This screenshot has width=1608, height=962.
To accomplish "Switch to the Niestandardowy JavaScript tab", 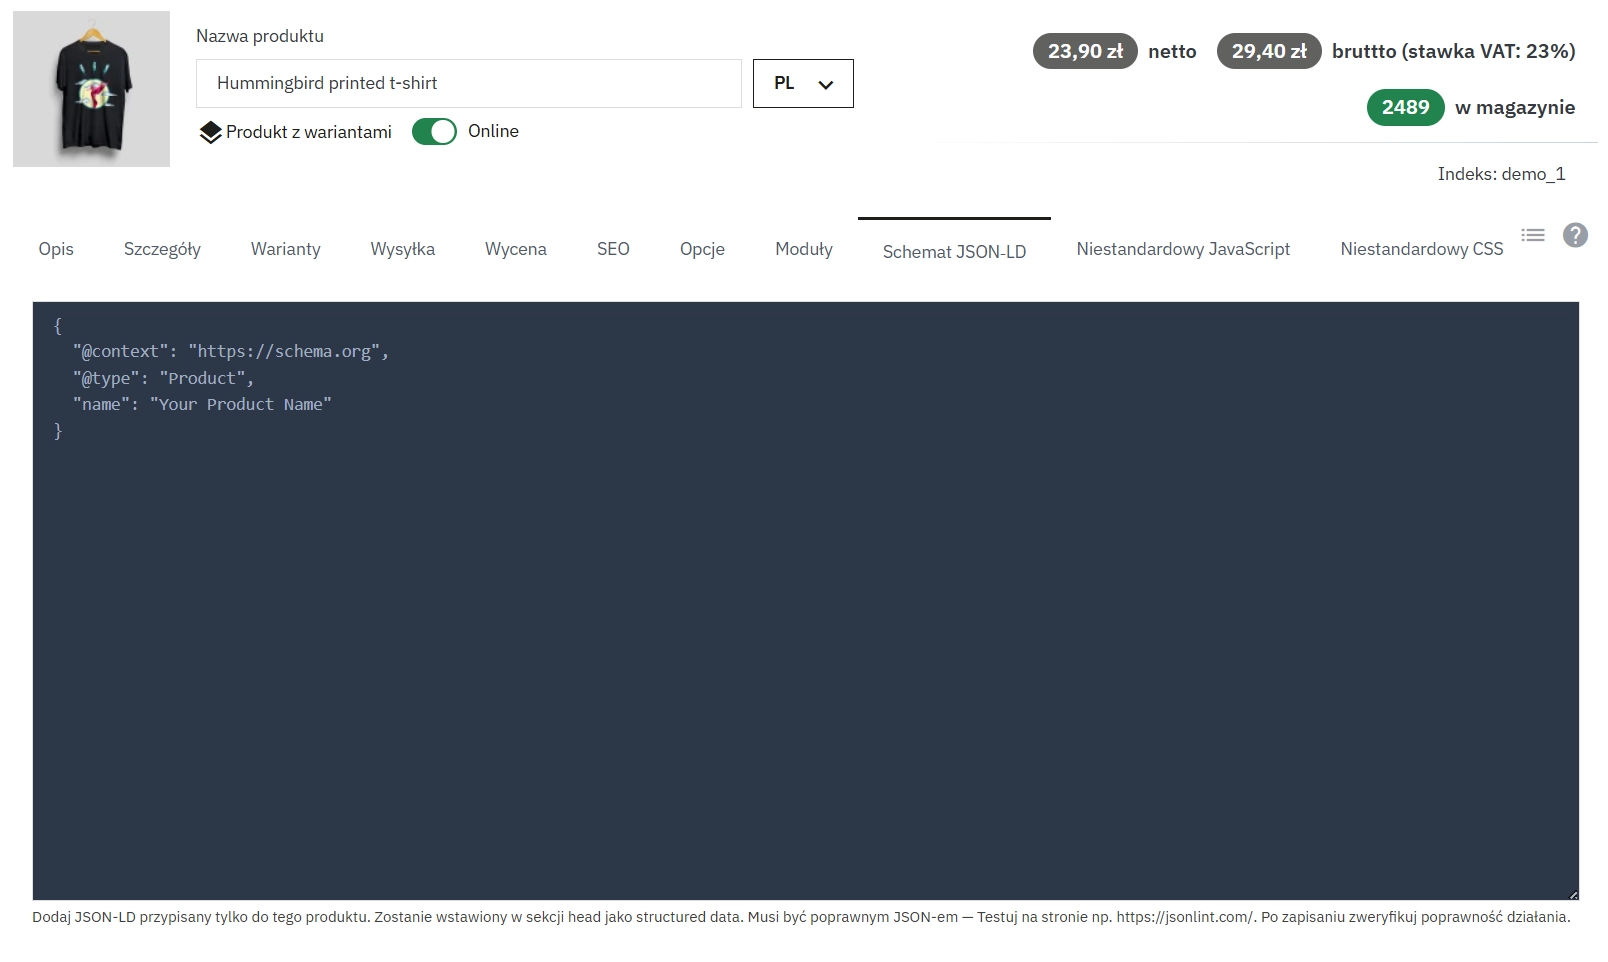I will coord(1182,249).
